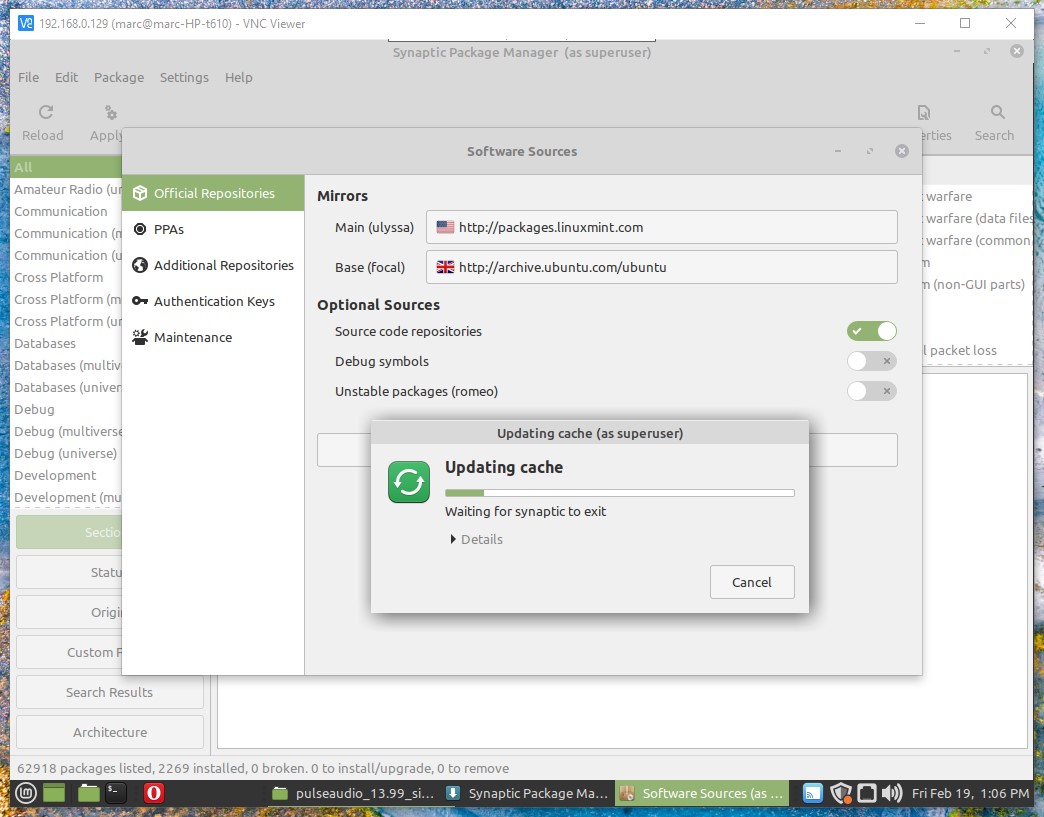Click the US flag icon in Main mirror
This screenshot has height=817, width=1044.
[x=445, y=227]
